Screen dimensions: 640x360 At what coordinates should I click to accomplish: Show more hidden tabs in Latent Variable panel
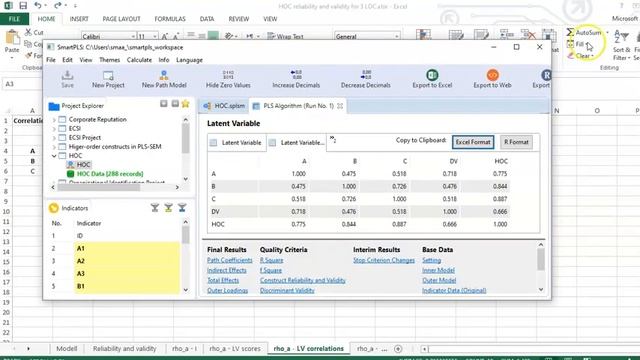tap(333, 139)
